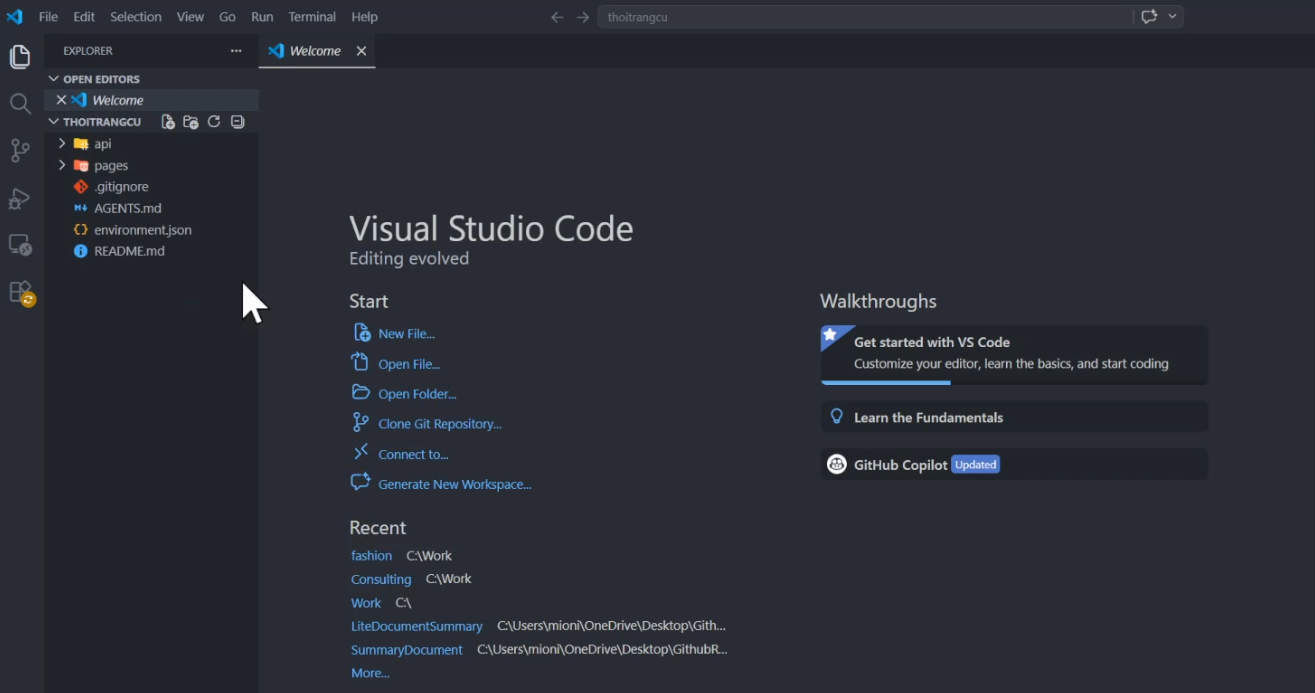This screenshot has width=1315, height=693.
Task: Open the Run and Debug view
Action: click(20, 199)
